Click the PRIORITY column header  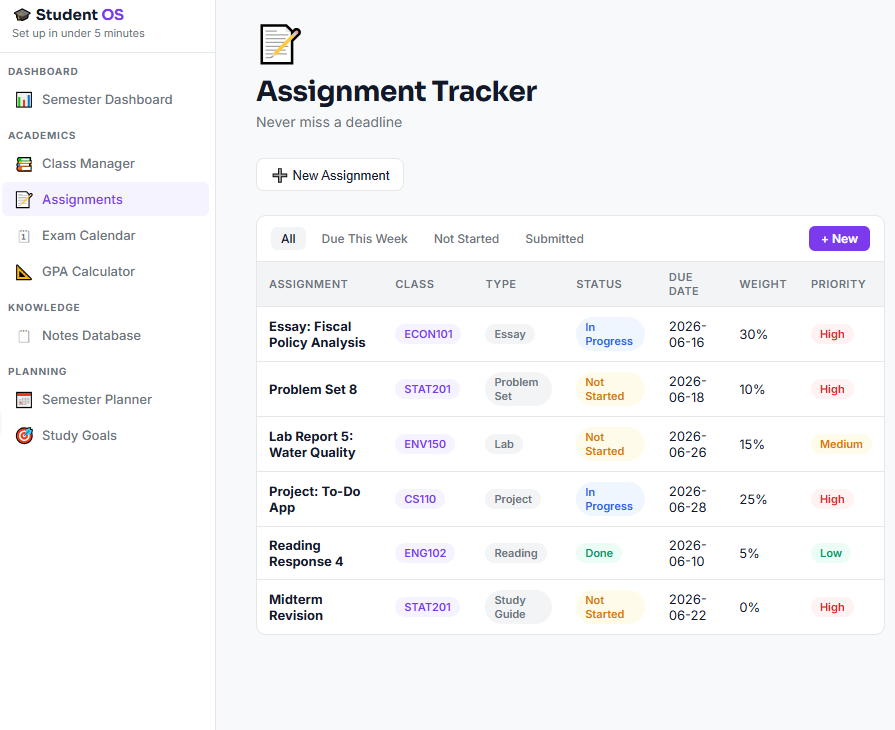(x=838, y=284)
